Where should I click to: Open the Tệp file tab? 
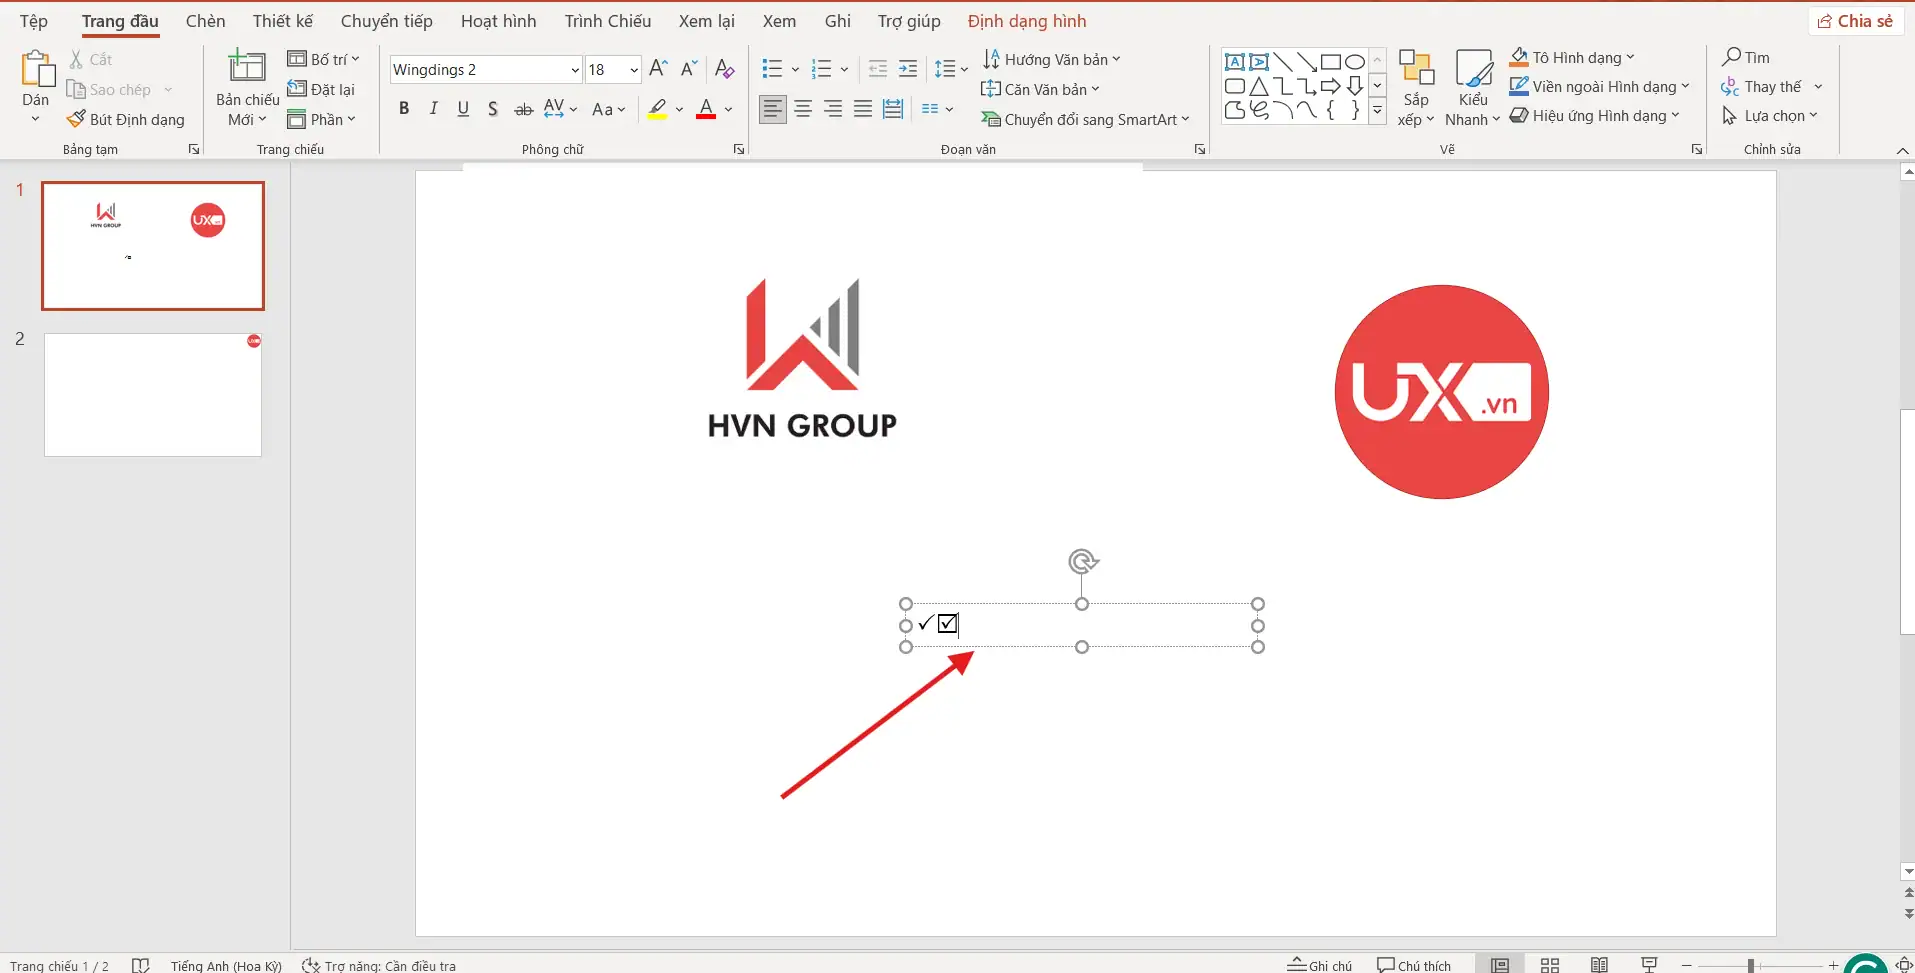pyautogui.click(x=33, y=21)
